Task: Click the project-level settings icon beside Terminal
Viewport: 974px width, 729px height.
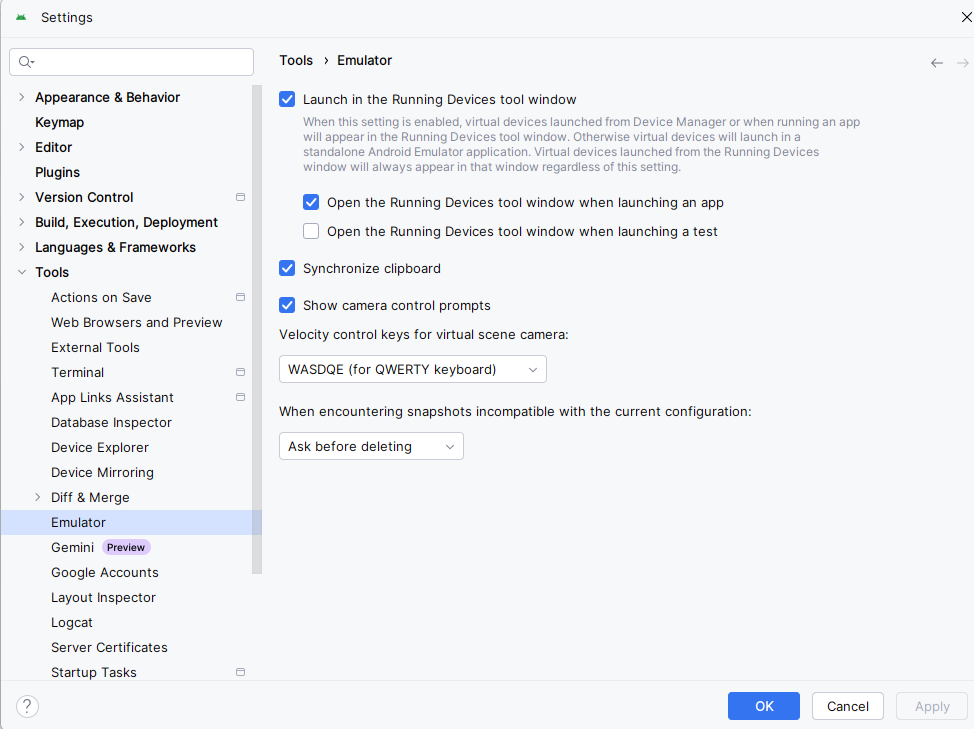Action: pos(240,372)
